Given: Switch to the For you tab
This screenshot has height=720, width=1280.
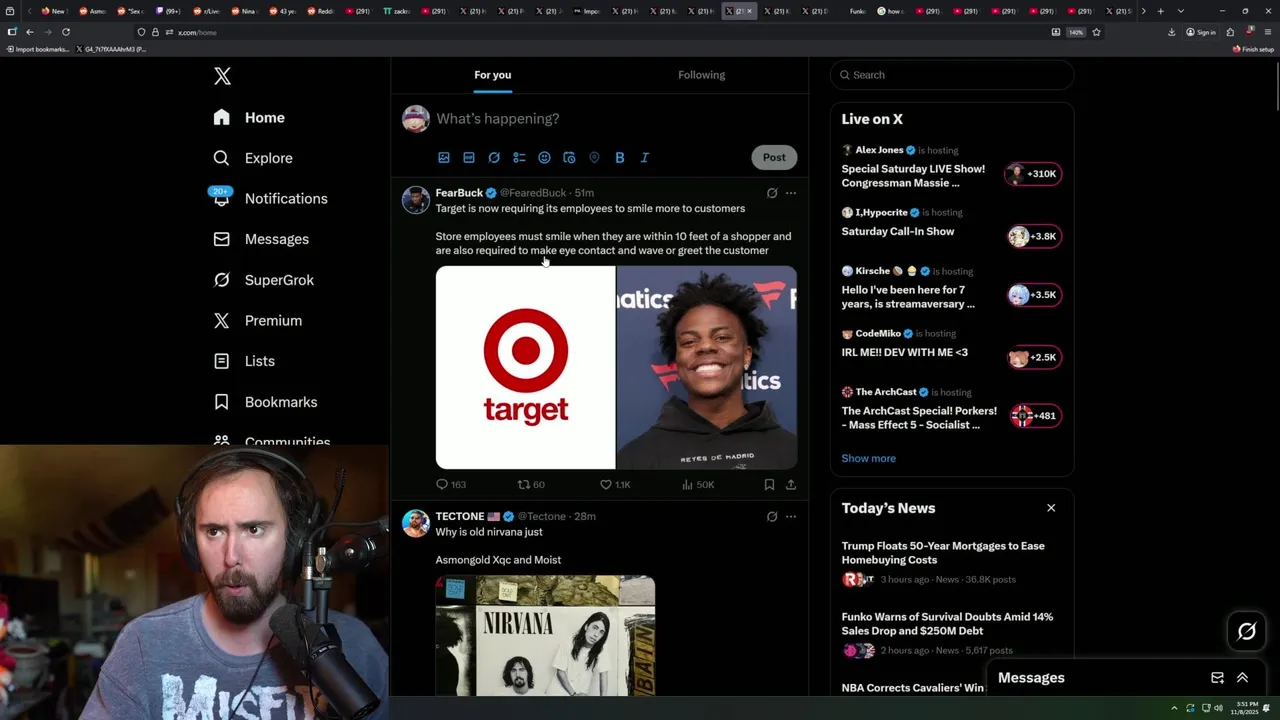Looking at the screenshot, I should (x=493, y=75).
